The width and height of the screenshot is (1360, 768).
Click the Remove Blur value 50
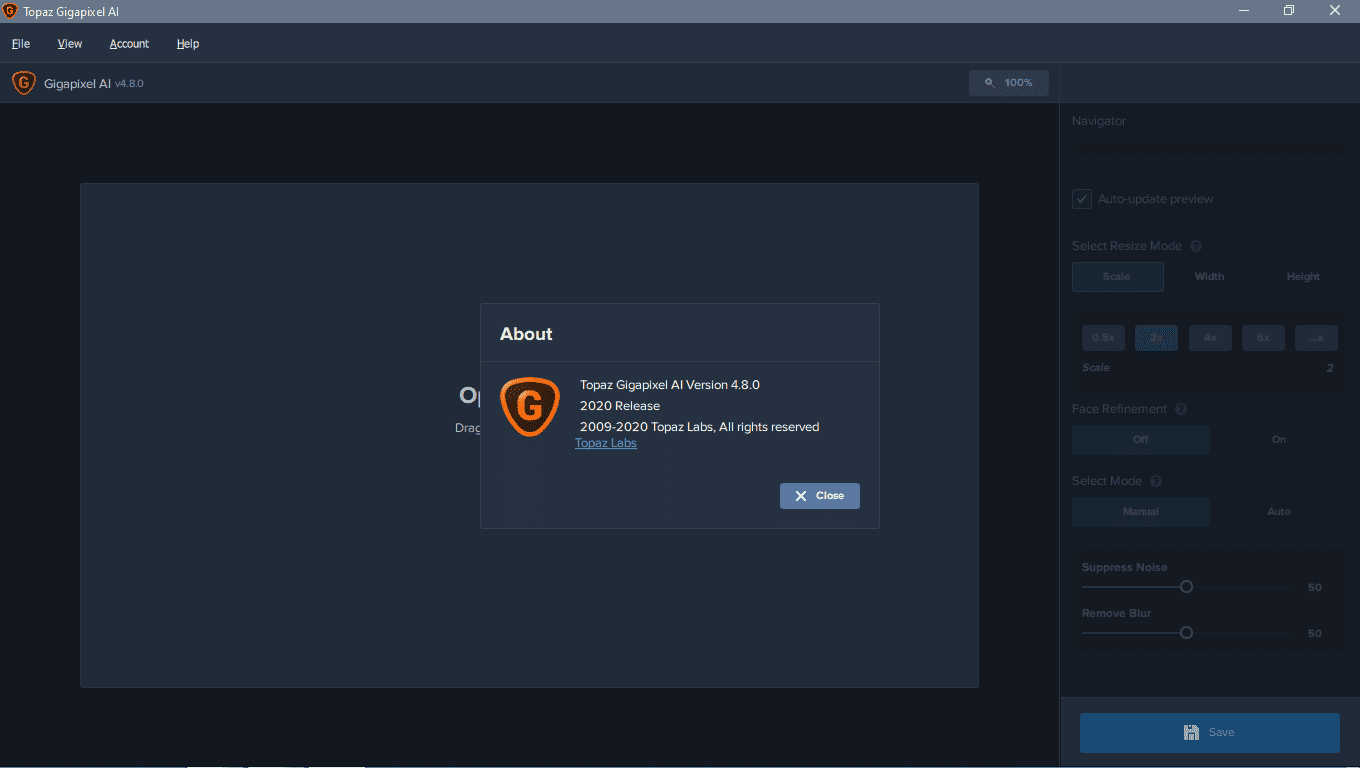click(x=1315, y=634)
